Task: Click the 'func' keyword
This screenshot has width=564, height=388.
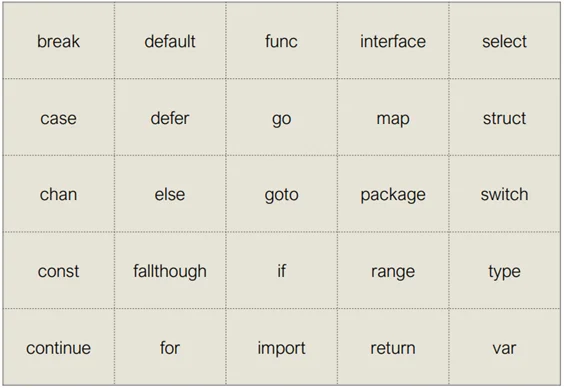Action: [281, 41]
